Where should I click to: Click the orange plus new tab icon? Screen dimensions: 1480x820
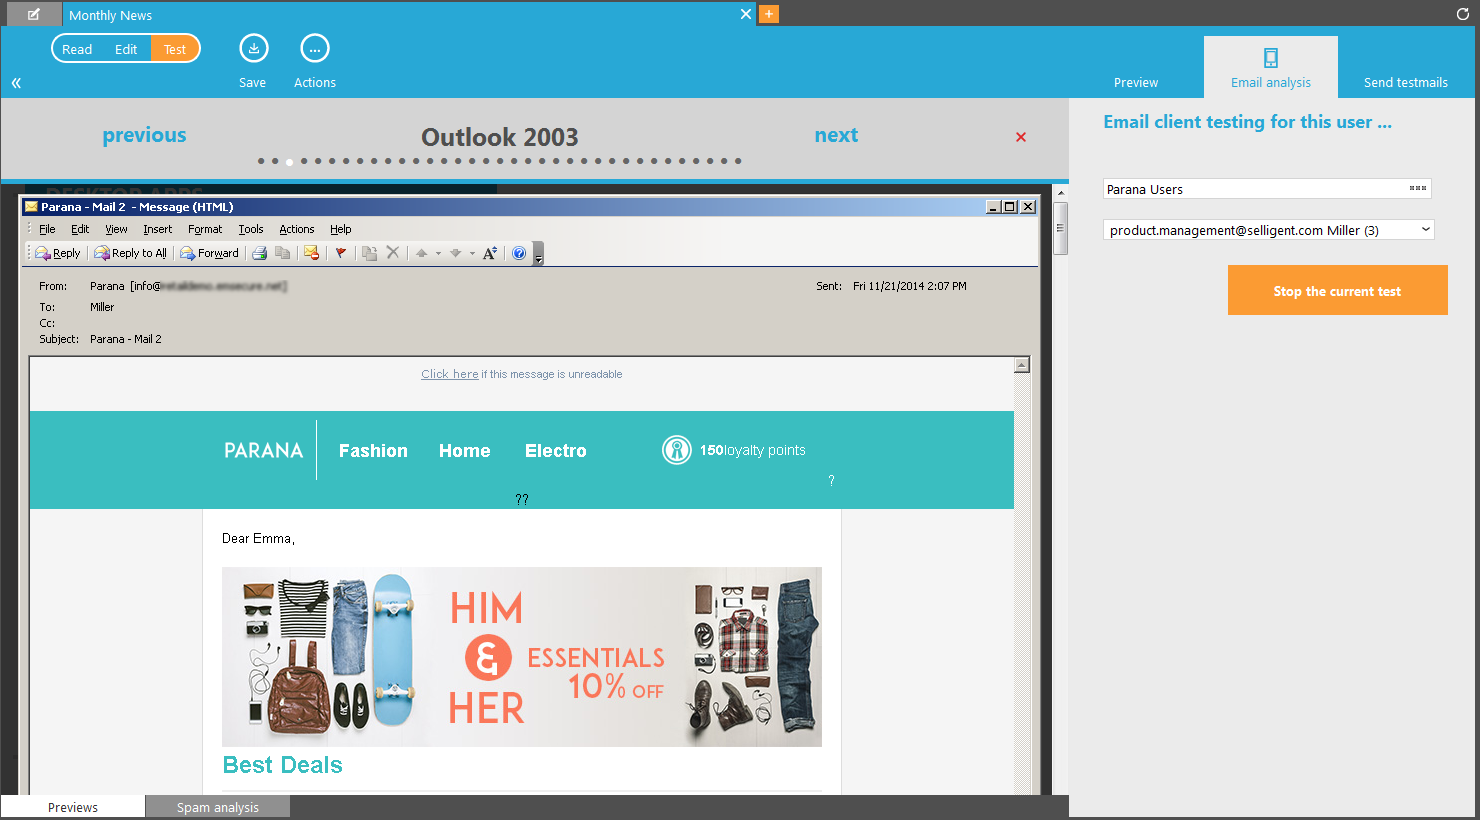tap(768, 14)
